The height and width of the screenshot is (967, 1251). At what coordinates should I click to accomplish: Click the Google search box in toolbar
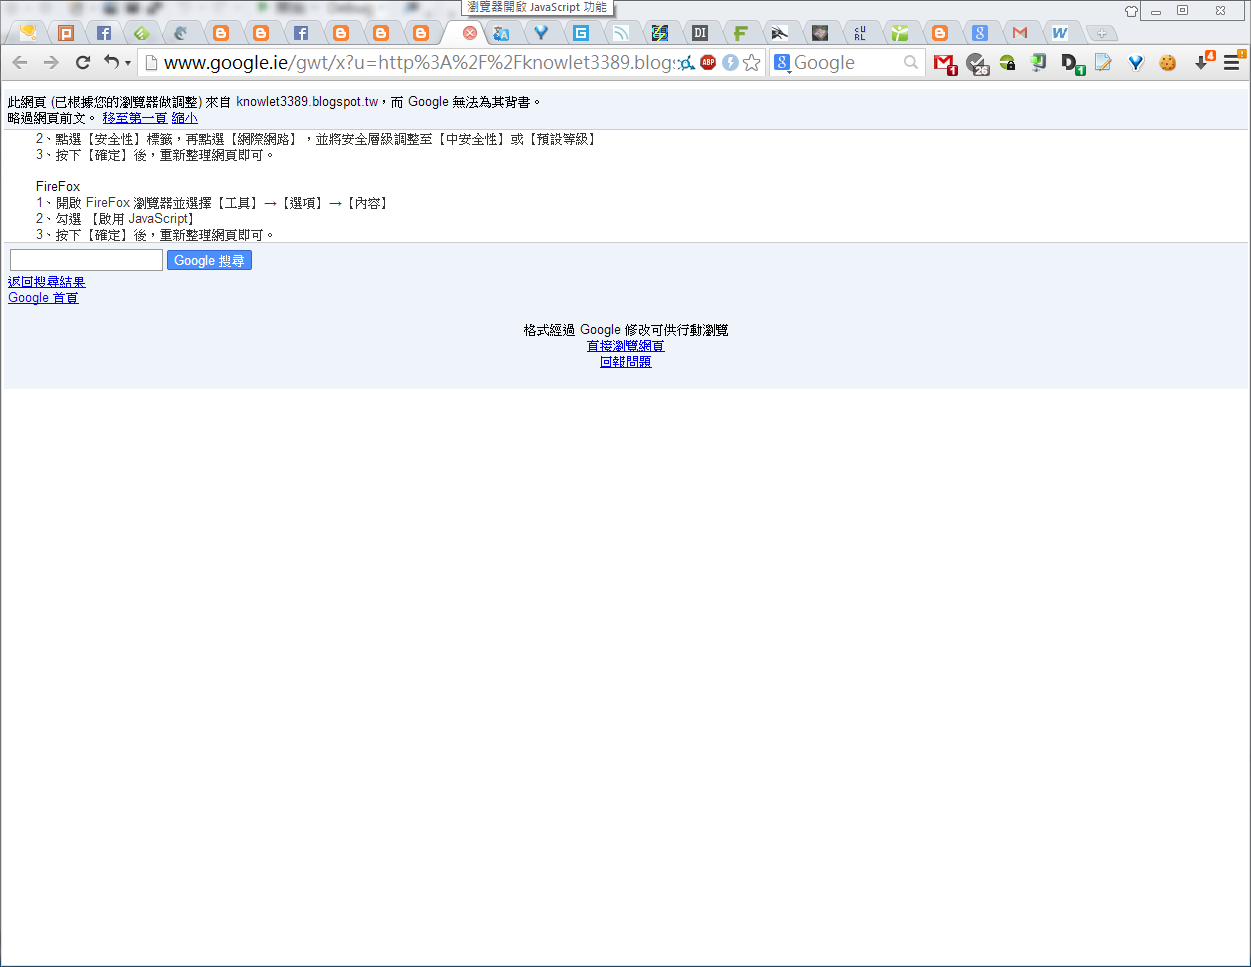pyautogui.click(x=846, y=63)
